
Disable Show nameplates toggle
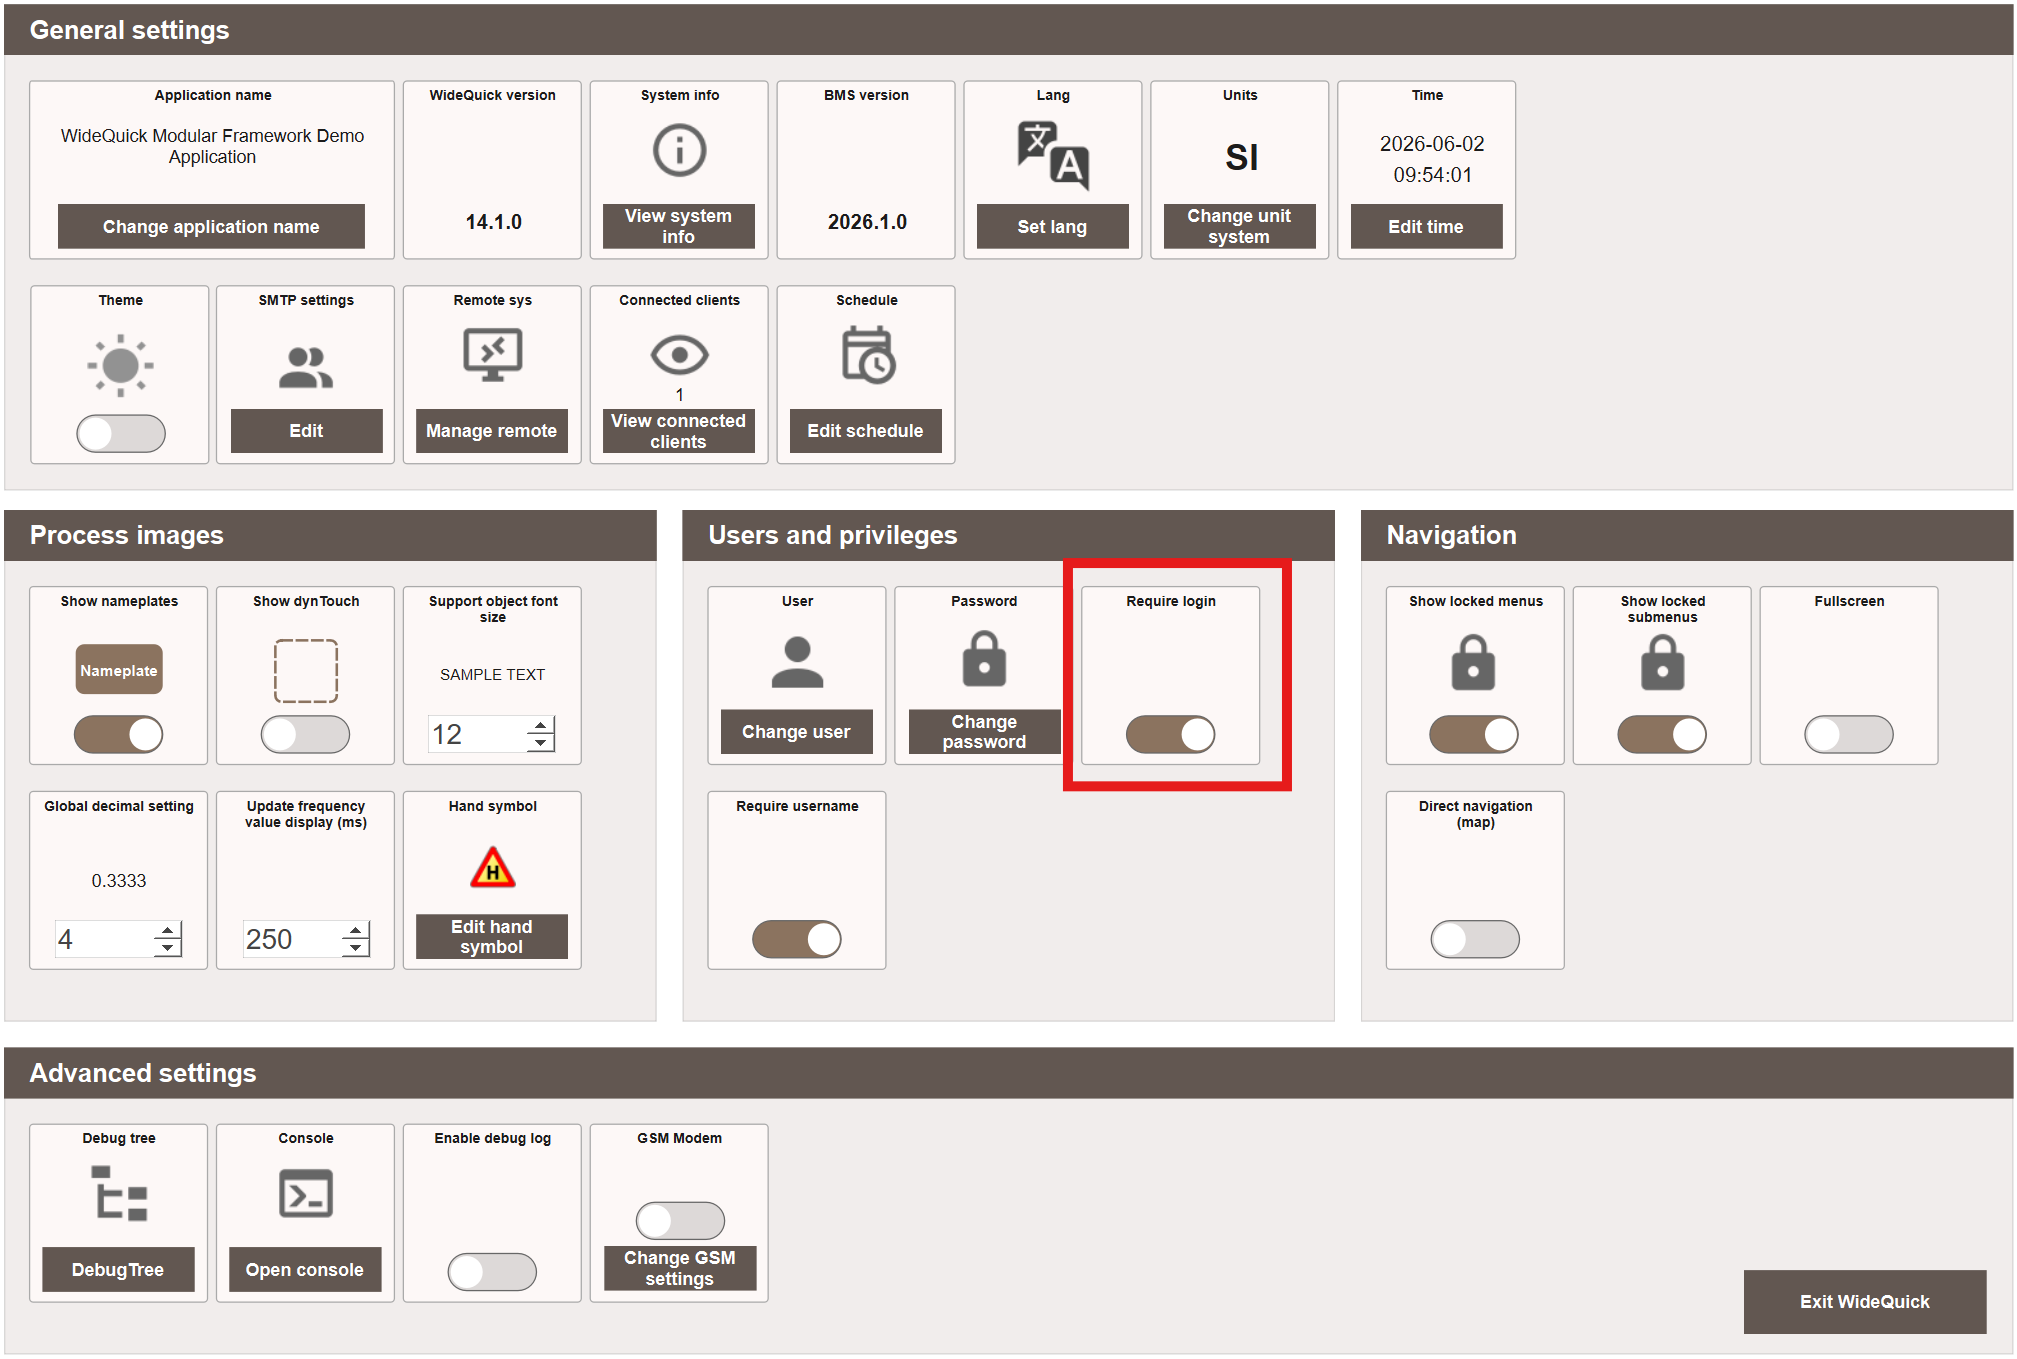[119, 735]
